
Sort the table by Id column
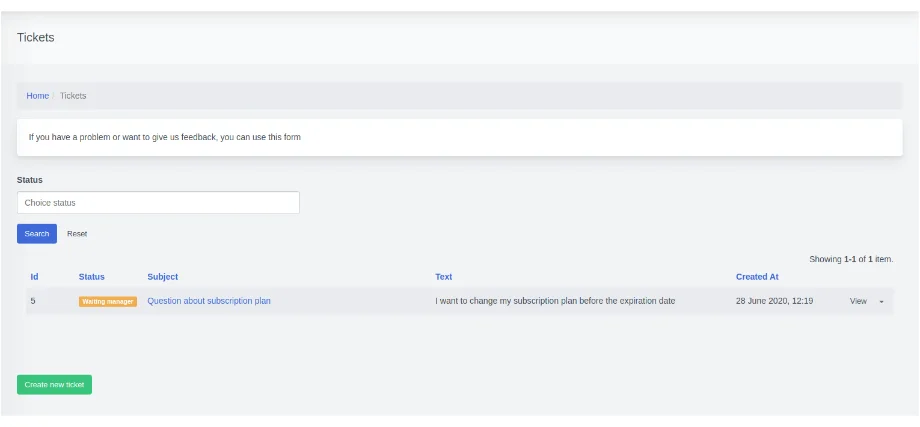click(34, 277)
